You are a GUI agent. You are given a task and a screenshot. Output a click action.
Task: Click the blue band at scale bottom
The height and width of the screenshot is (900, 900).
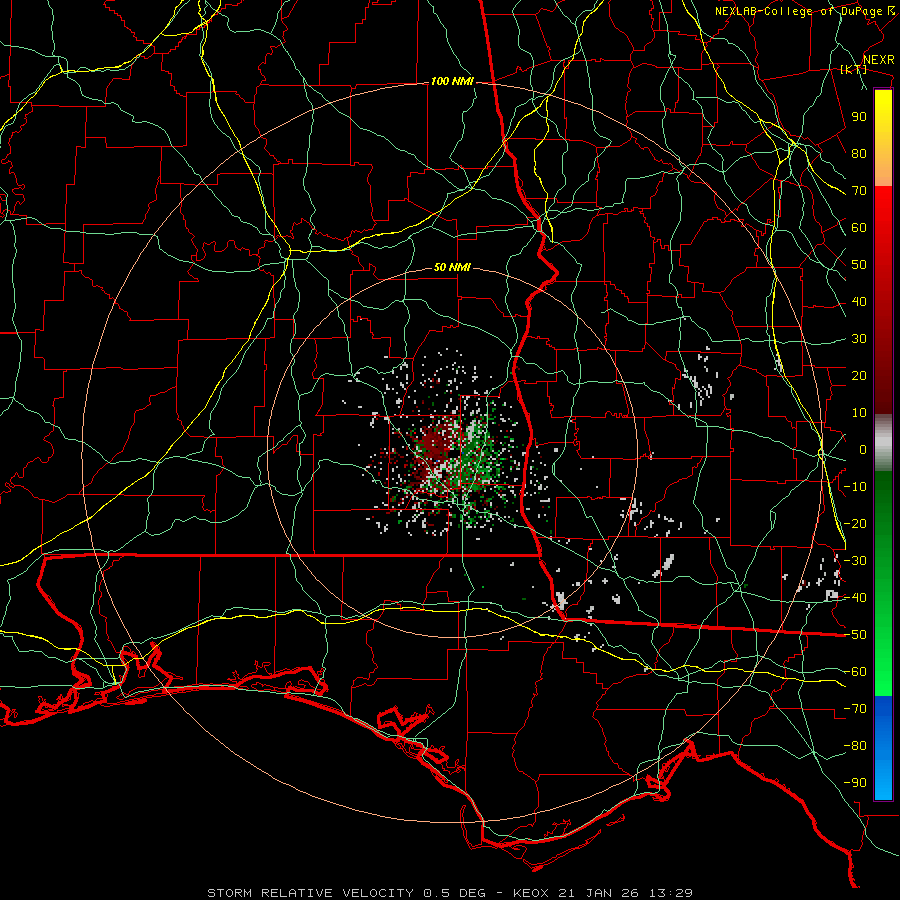883,748
